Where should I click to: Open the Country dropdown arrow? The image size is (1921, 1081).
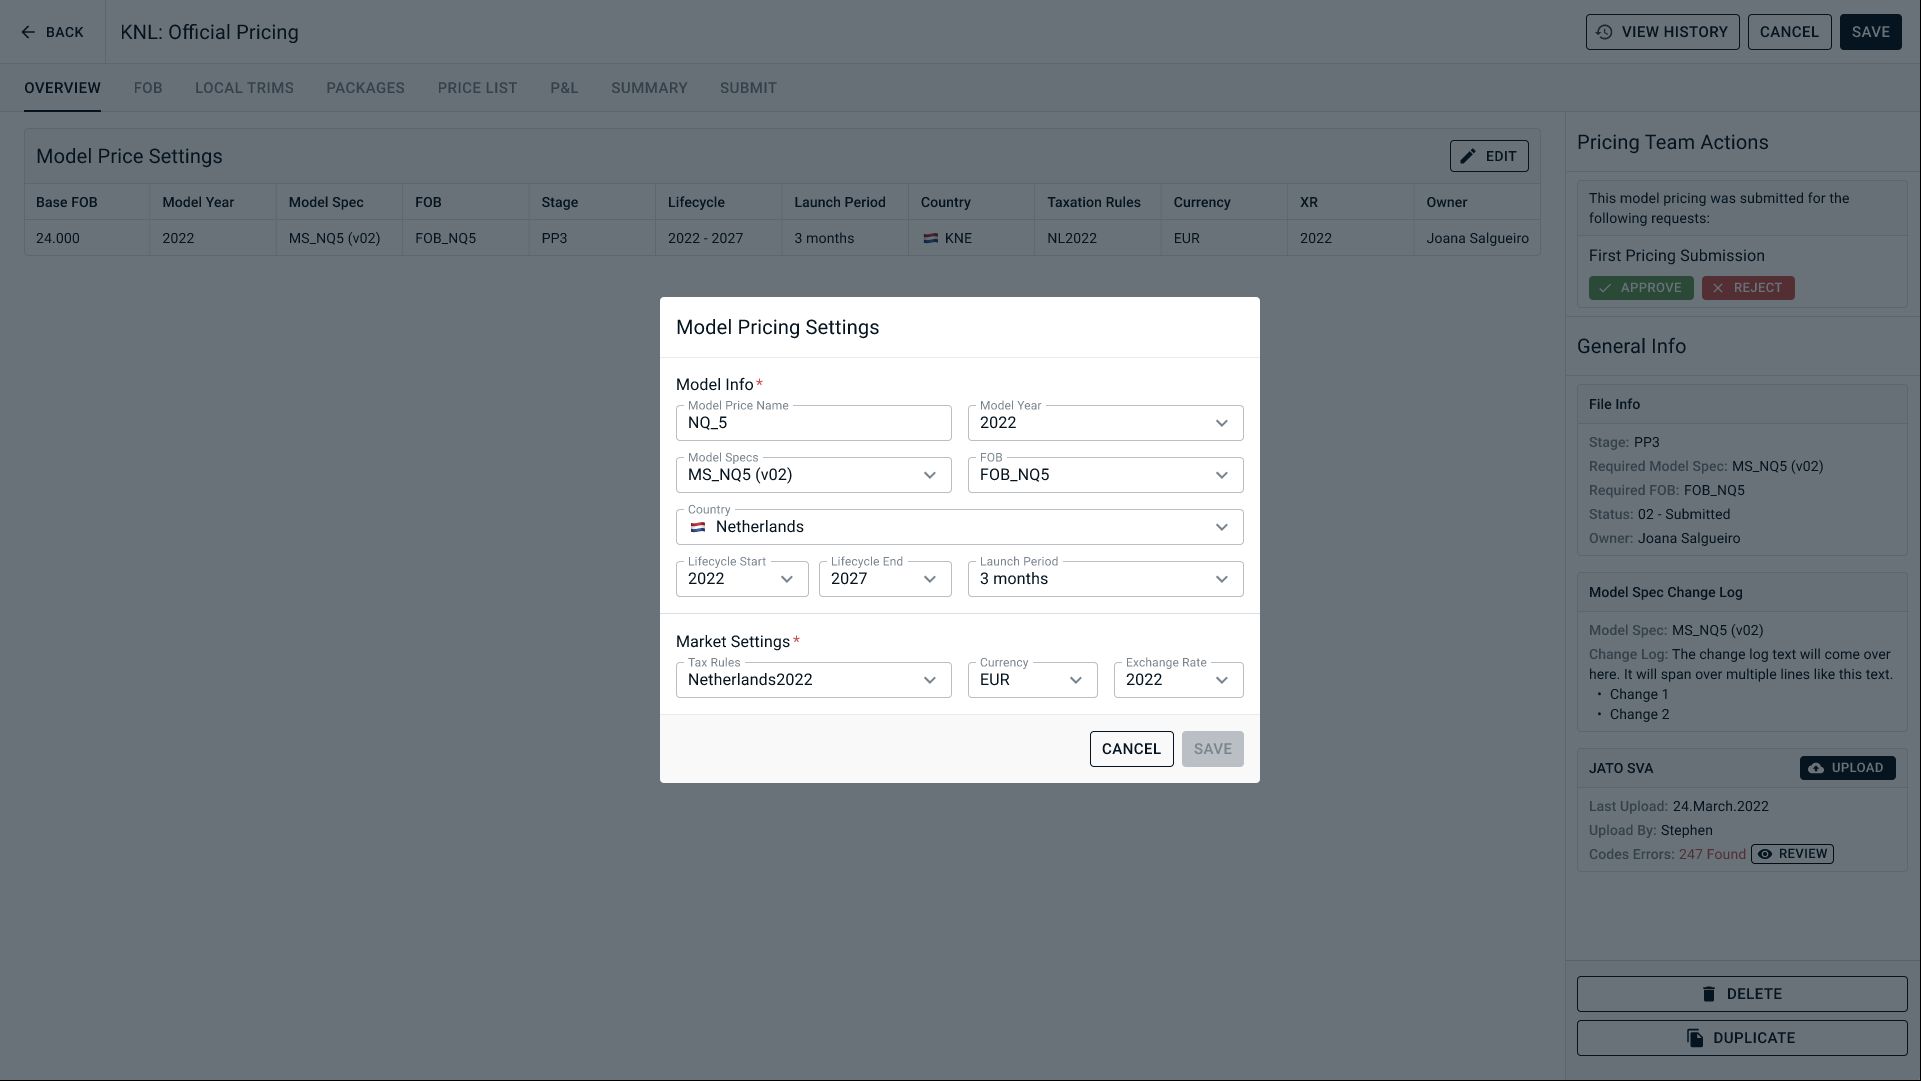1221,527
